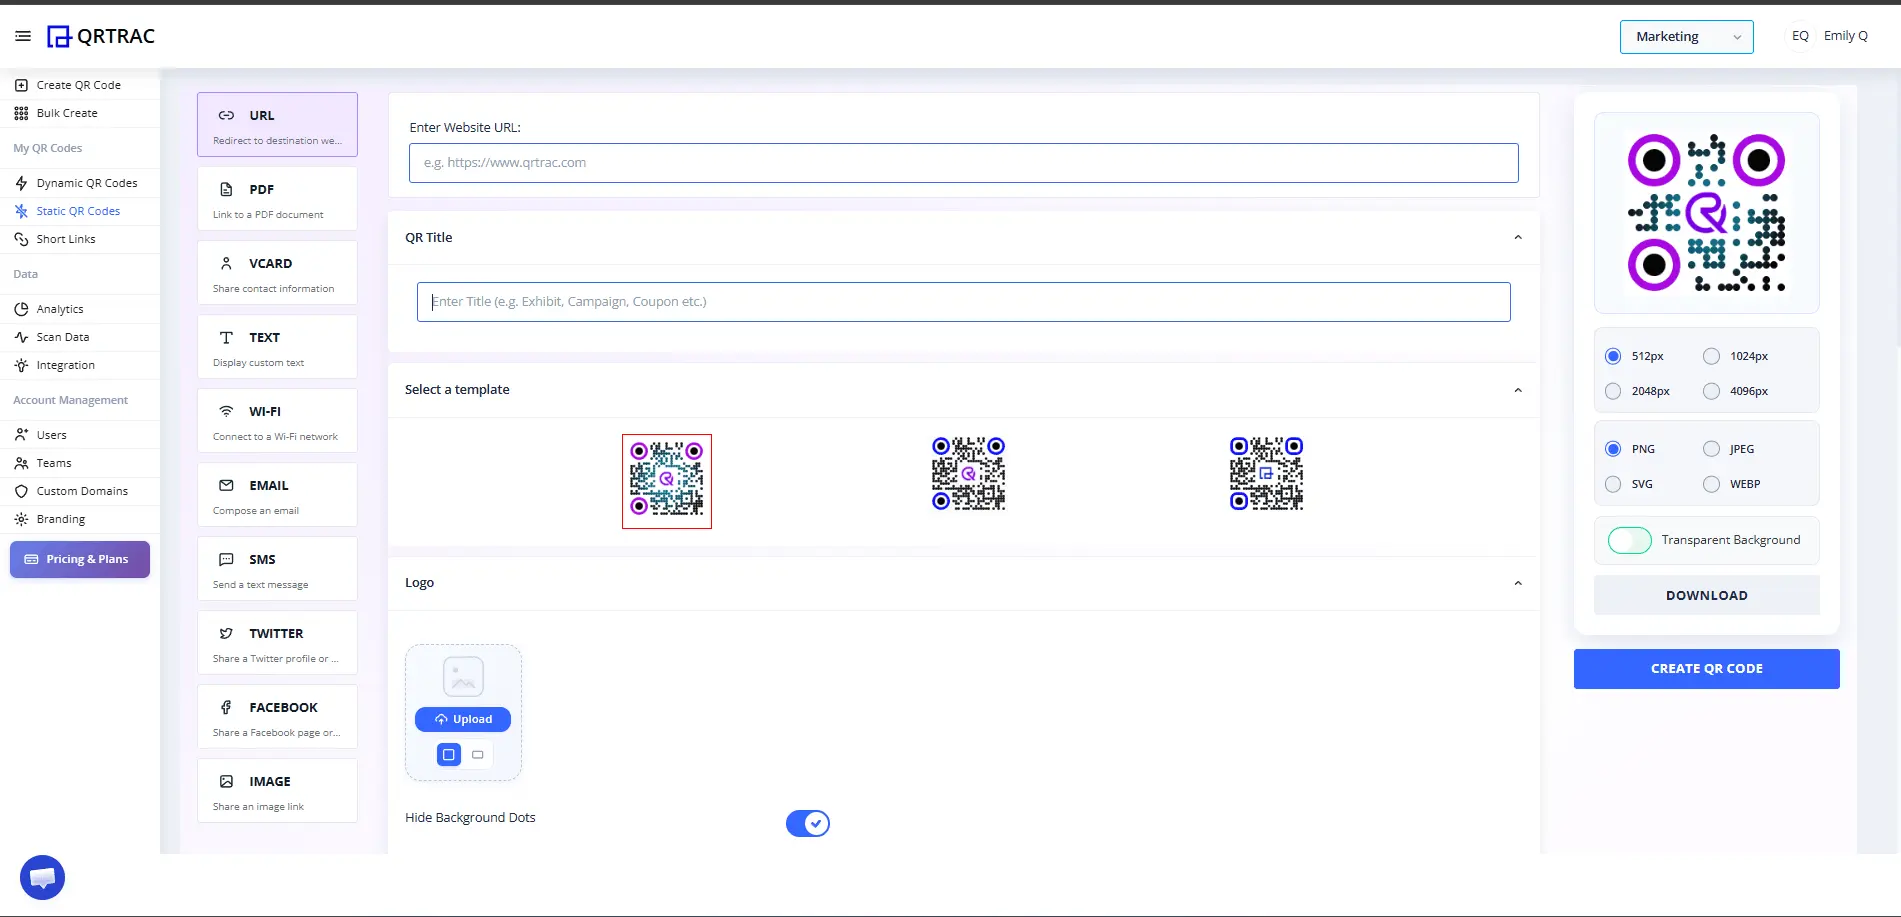1901x917 pixels.
Task: Select the SMS QR type
Action: [277, 569]
